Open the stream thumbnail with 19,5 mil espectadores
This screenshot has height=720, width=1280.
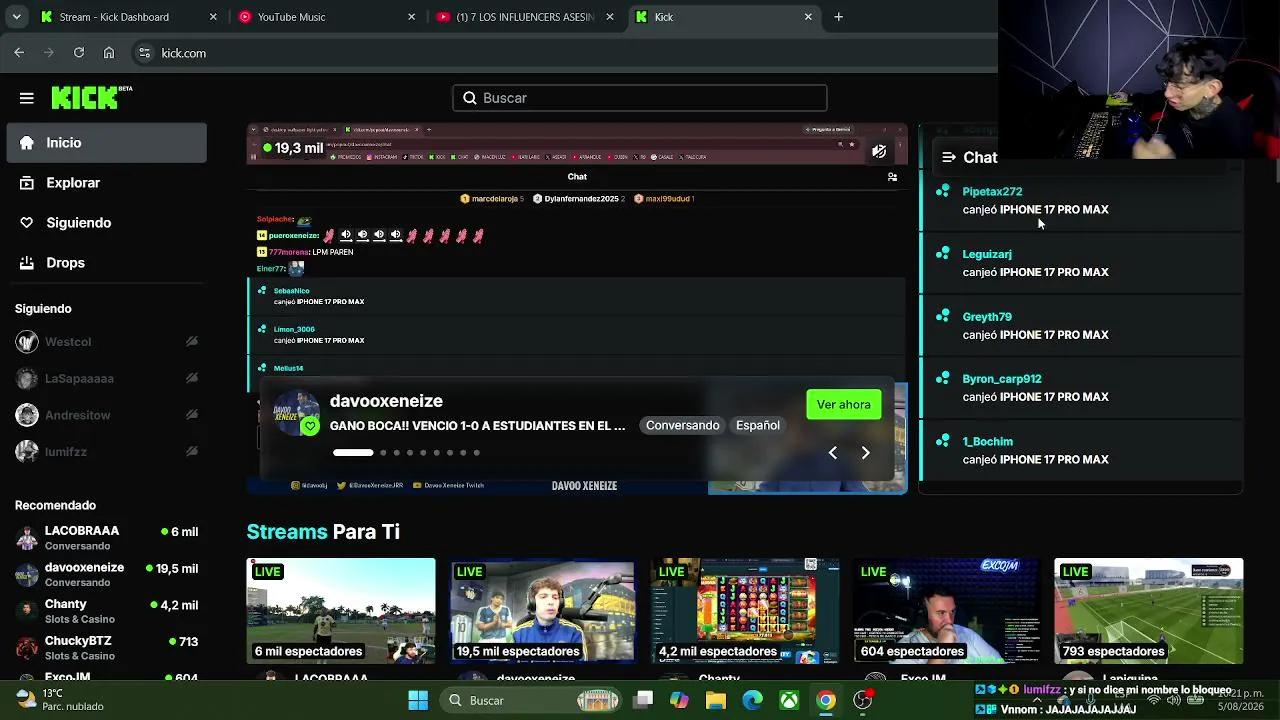543,611
